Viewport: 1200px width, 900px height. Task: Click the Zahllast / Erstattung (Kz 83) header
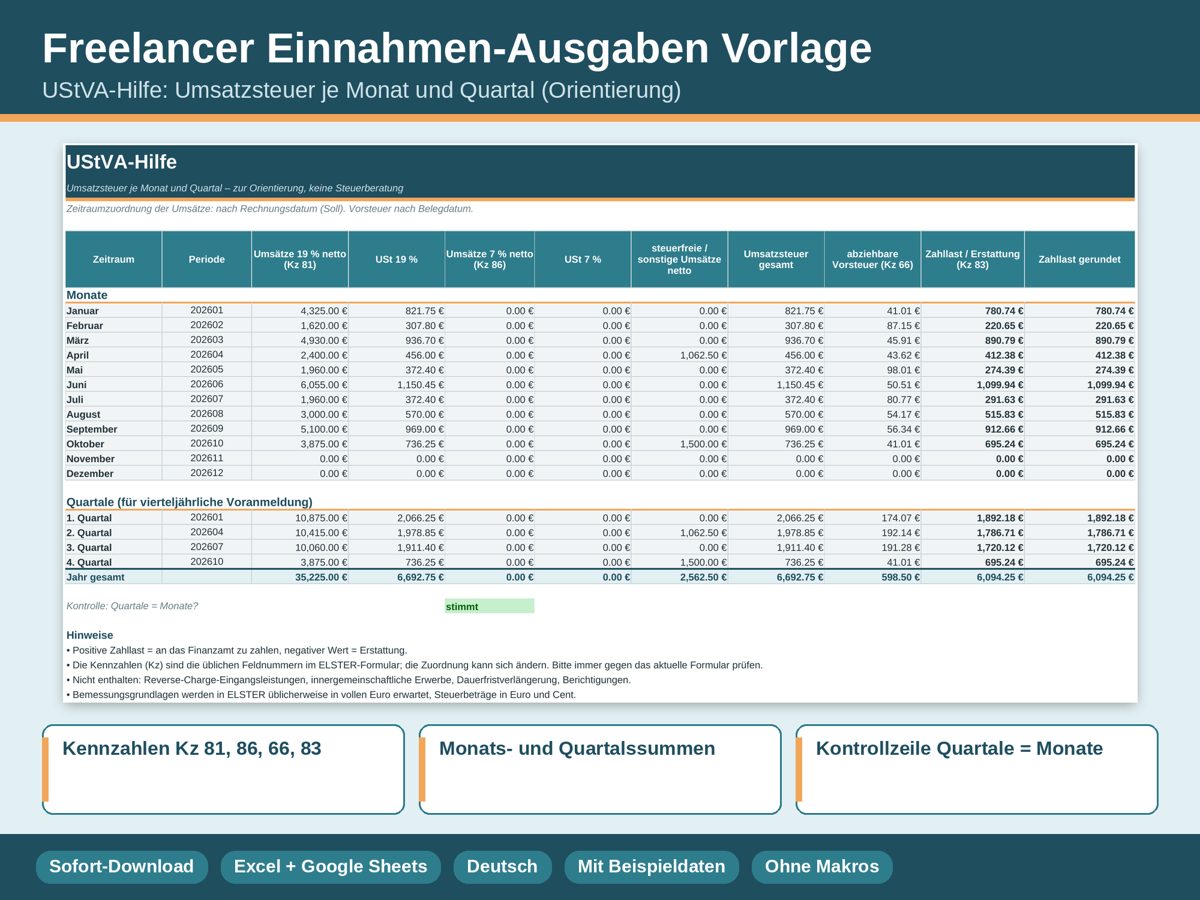pyautogui.click(x=973, y=259)
